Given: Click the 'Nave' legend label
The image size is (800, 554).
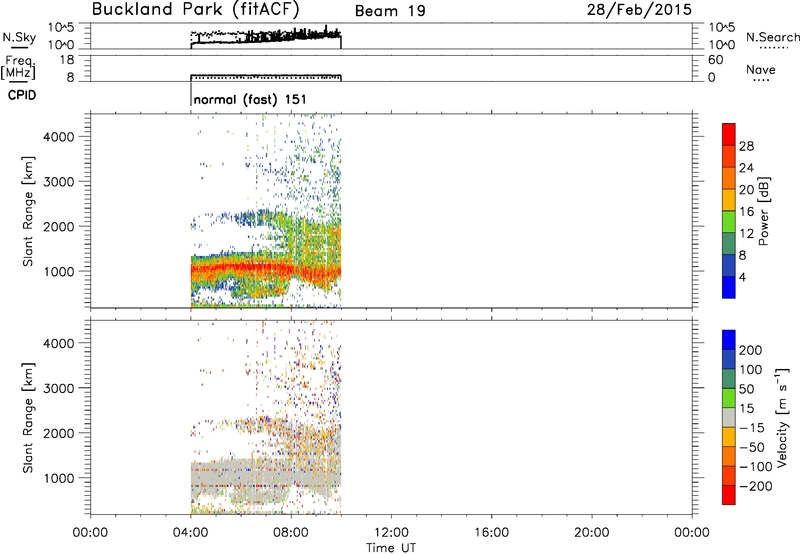Looking at the screenshot, I should click(x=761, y=69).
